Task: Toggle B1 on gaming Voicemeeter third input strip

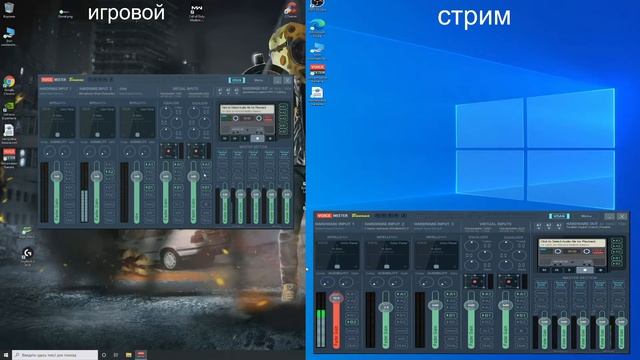Action: pos(149,187)
